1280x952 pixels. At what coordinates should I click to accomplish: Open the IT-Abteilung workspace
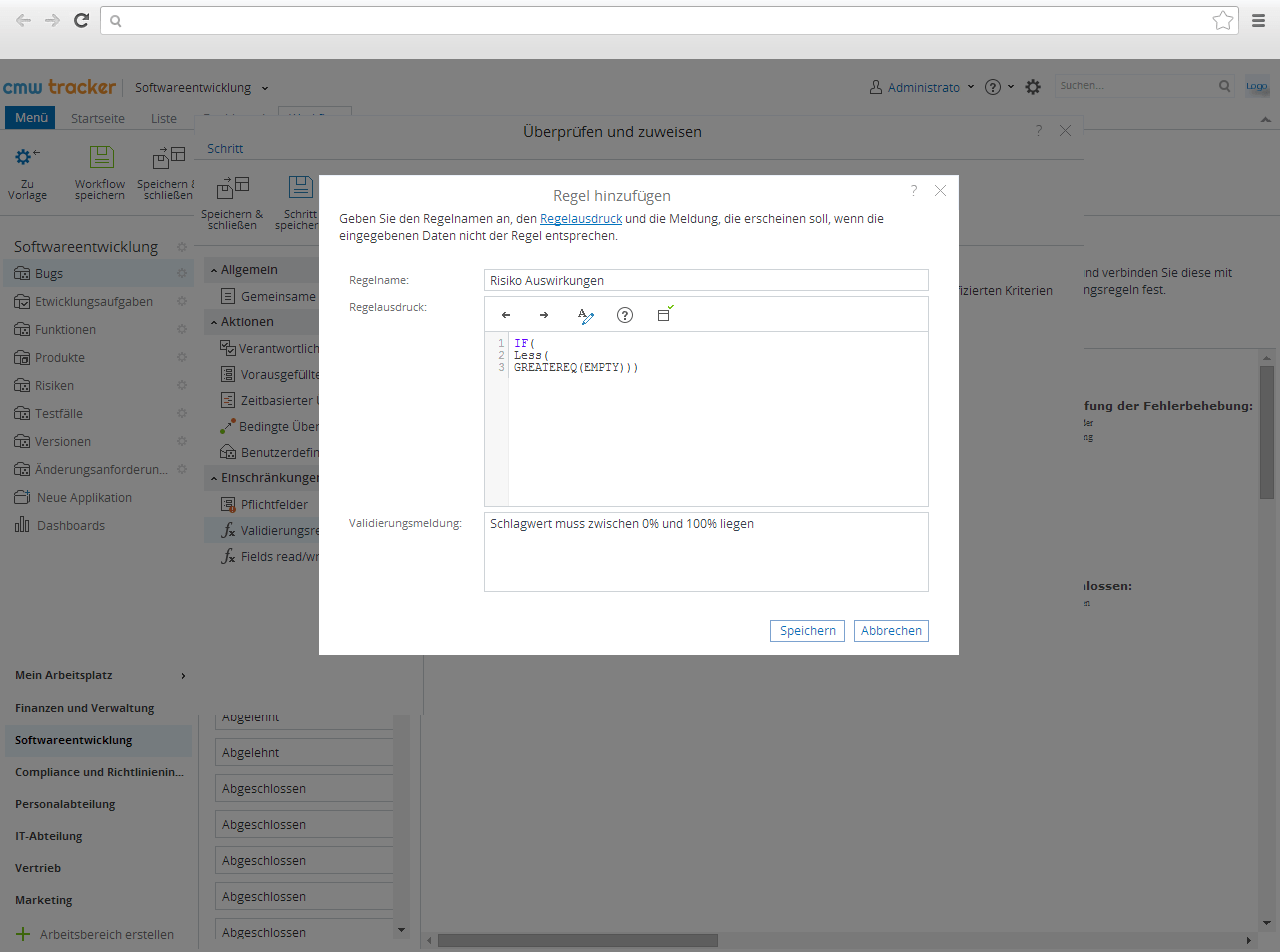click(x=49, y=836)
